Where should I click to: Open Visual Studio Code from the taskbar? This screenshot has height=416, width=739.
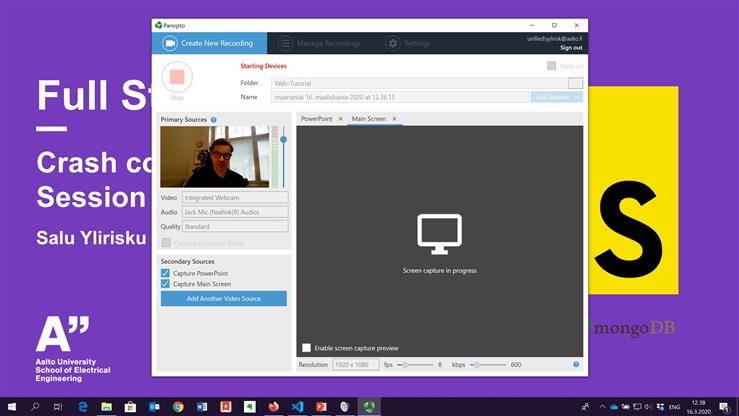point(298,407)
